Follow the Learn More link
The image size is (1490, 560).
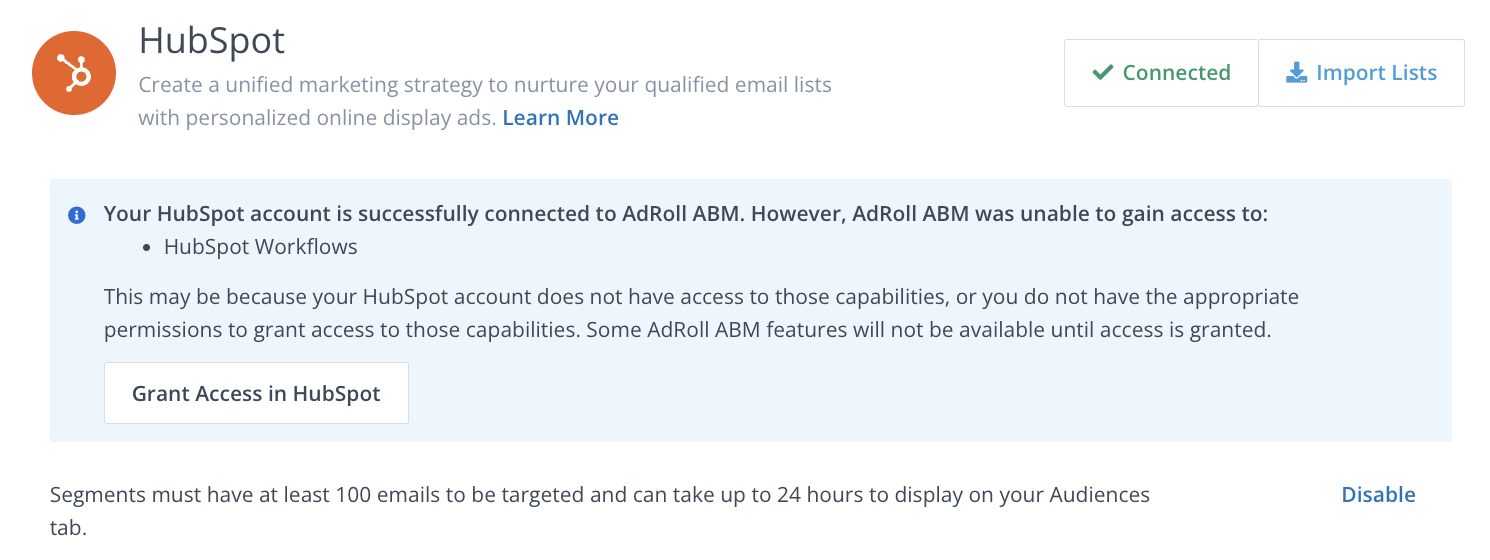click(560, 118)
